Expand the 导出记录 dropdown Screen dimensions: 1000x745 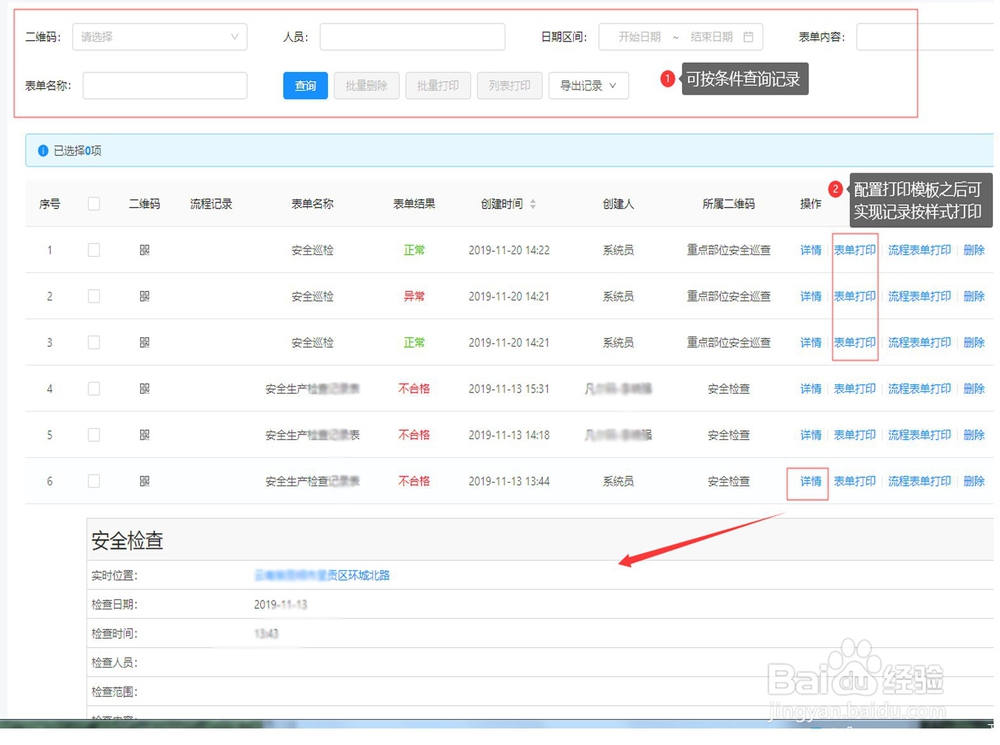[x=588, y=85]
